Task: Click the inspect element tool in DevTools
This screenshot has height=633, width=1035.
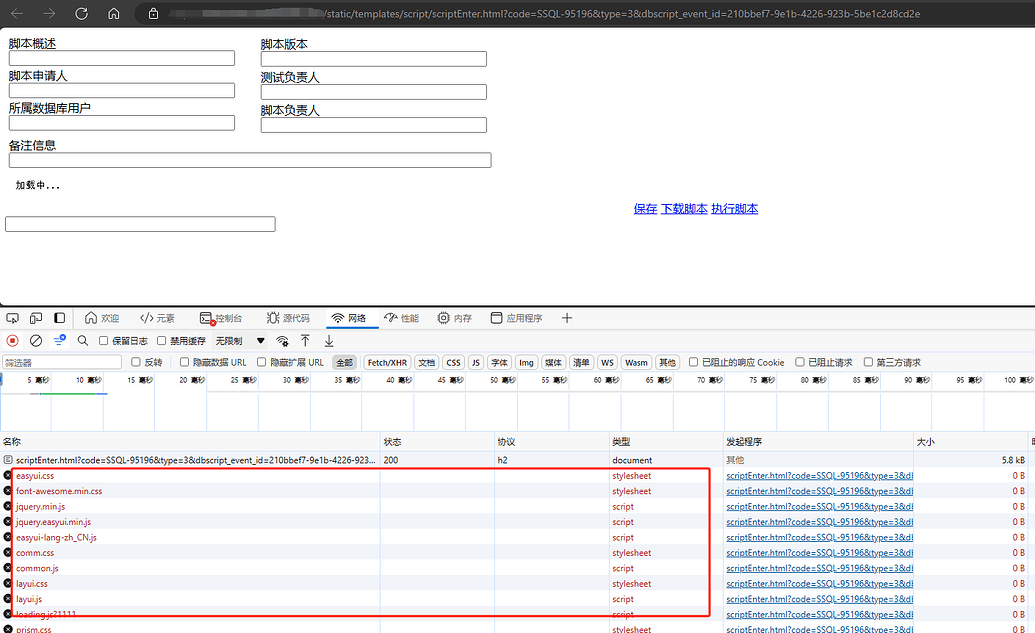Action: click(x=13, y=317)
